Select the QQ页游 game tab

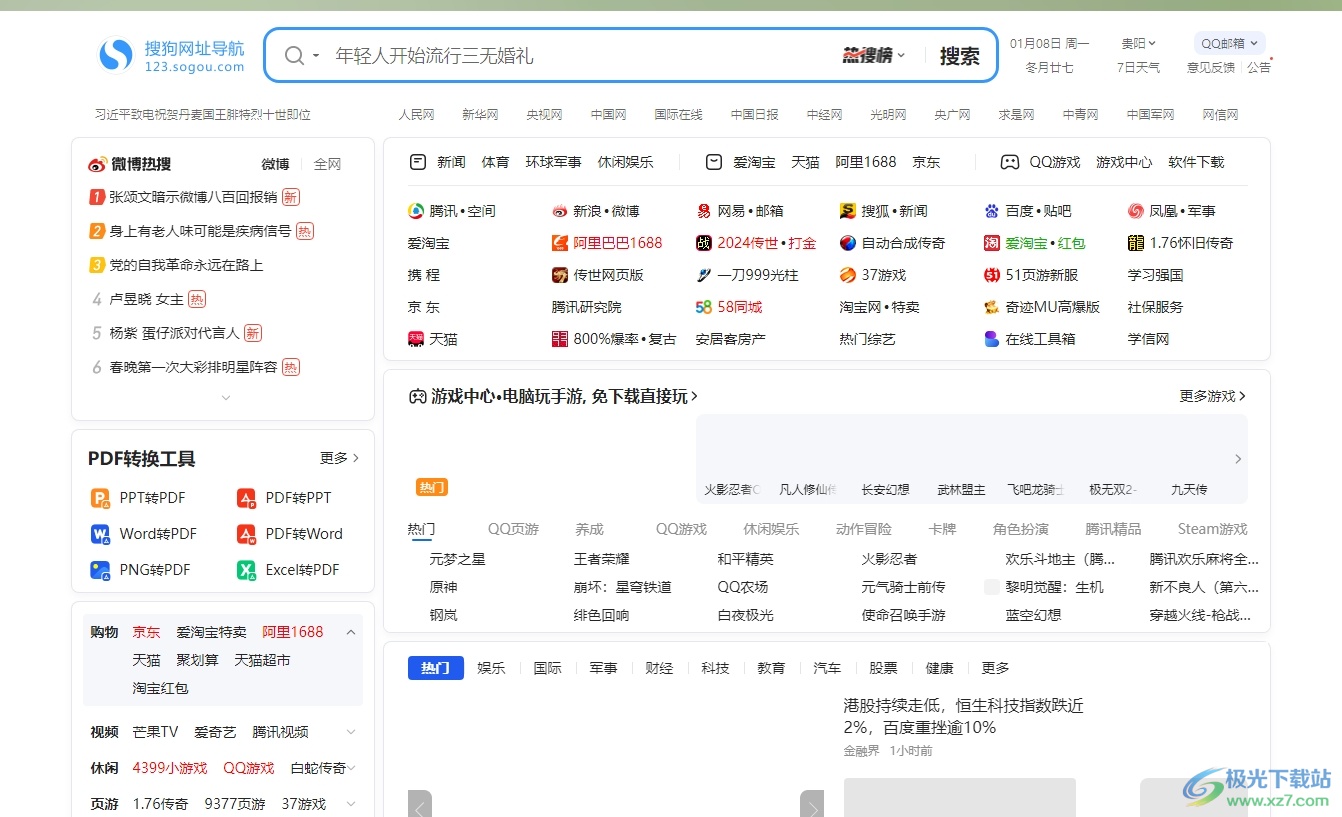(x=513, y=529)
